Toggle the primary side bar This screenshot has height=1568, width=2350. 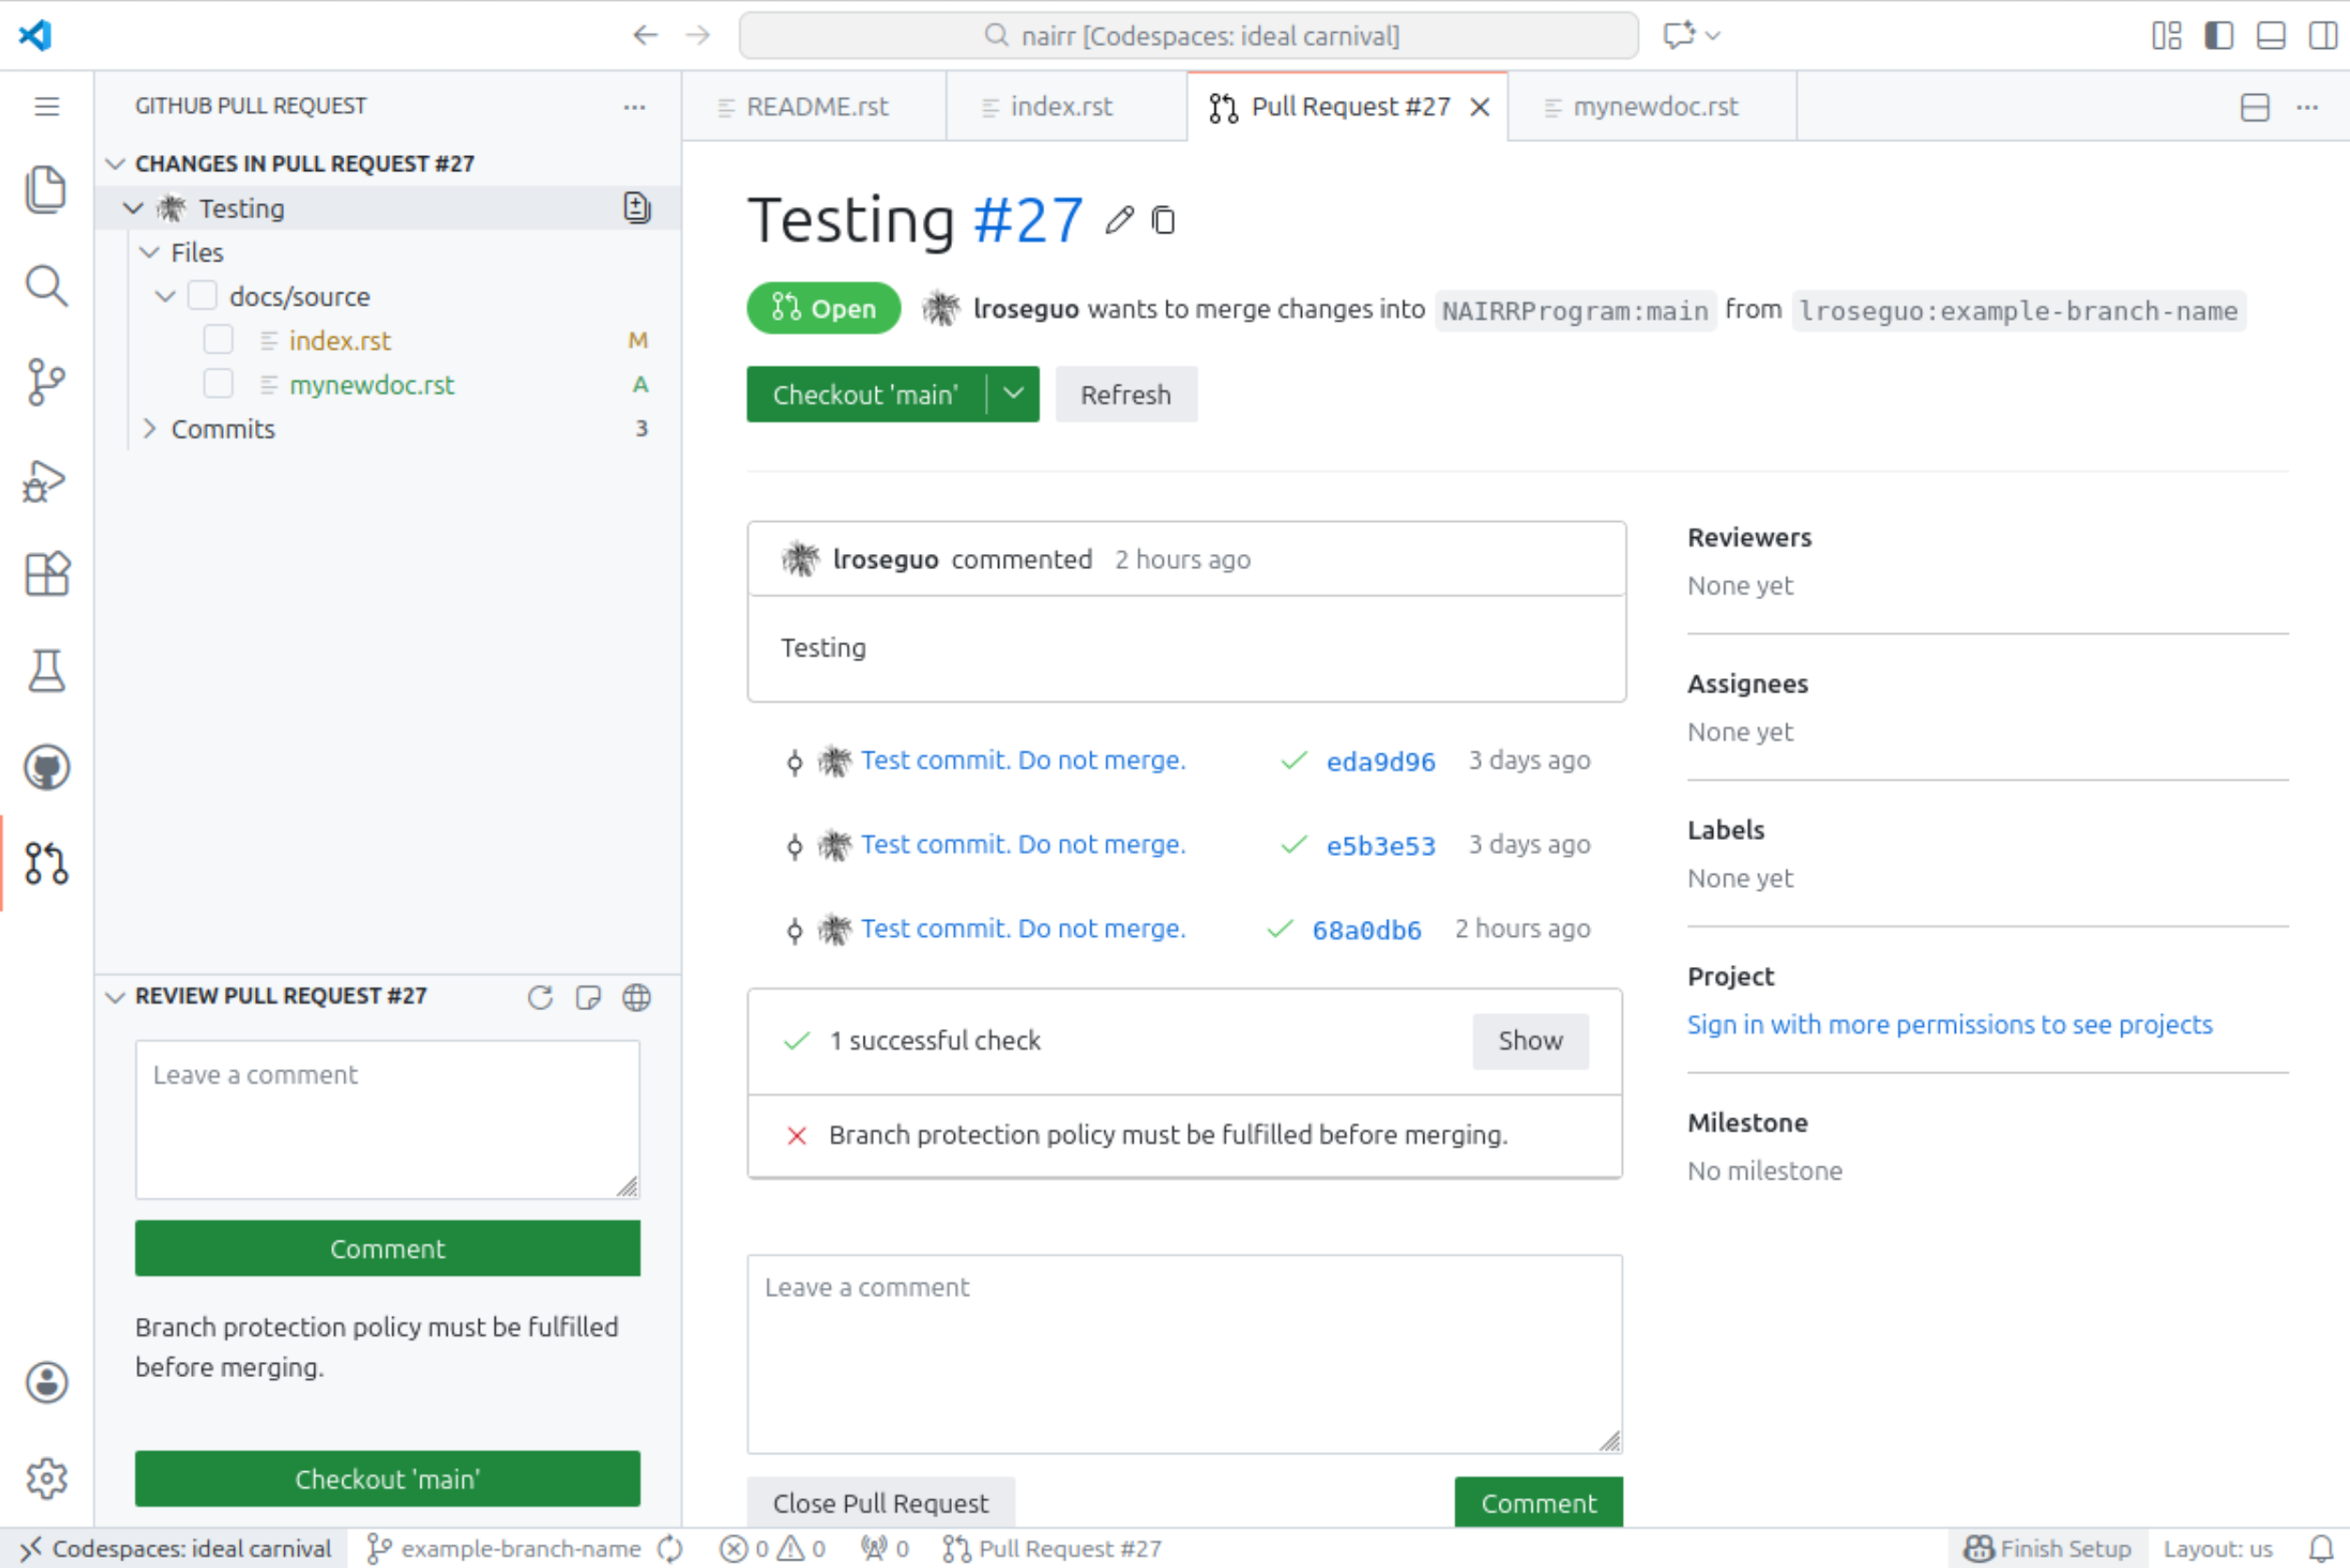2219,36
